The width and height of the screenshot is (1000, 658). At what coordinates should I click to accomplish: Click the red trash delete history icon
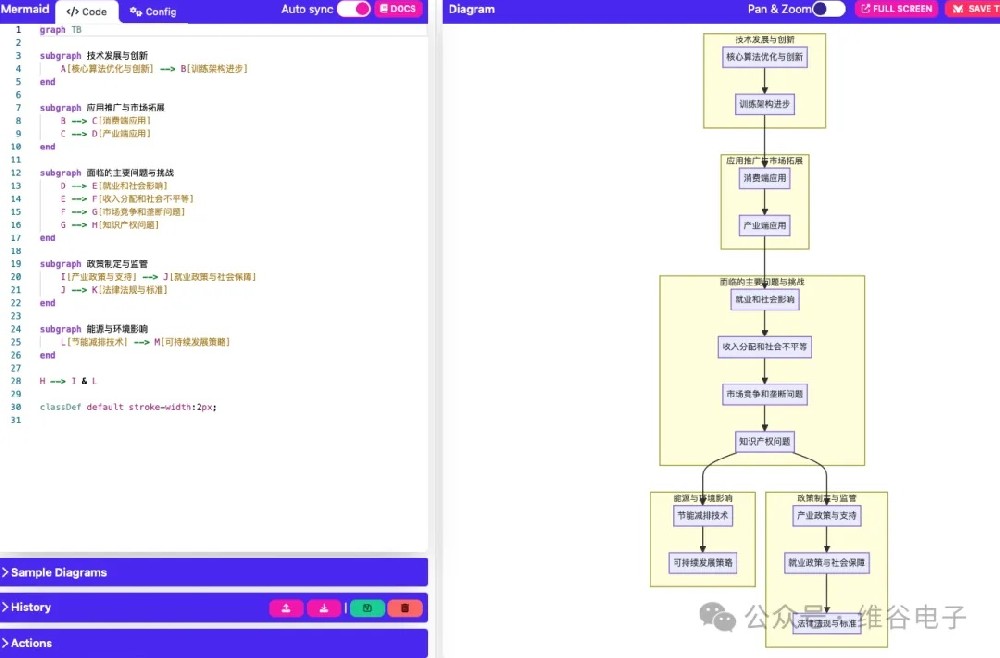pyautogui.click(x=405, y=608)
